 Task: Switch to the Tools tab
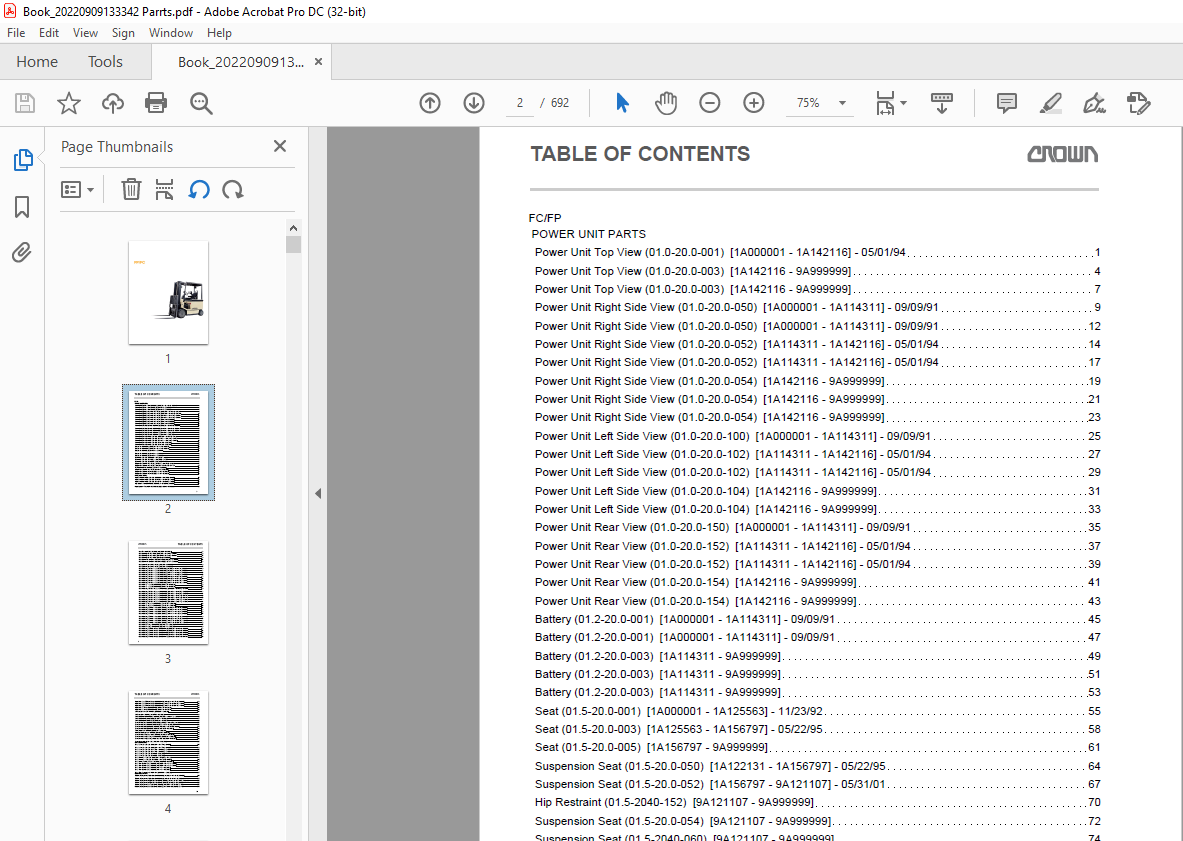(105, 62)
